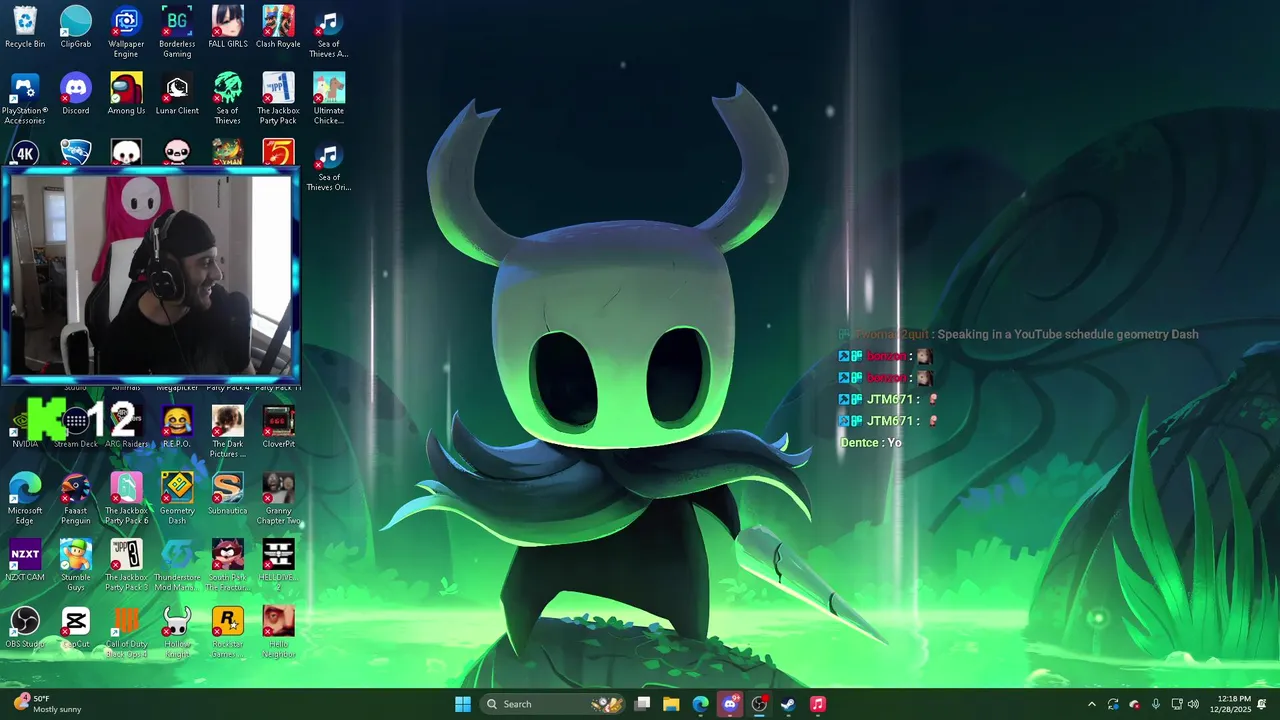Open Clash Royale desktop shortcut
Screen dimensions: 1280x720
[x=278, y=28]
